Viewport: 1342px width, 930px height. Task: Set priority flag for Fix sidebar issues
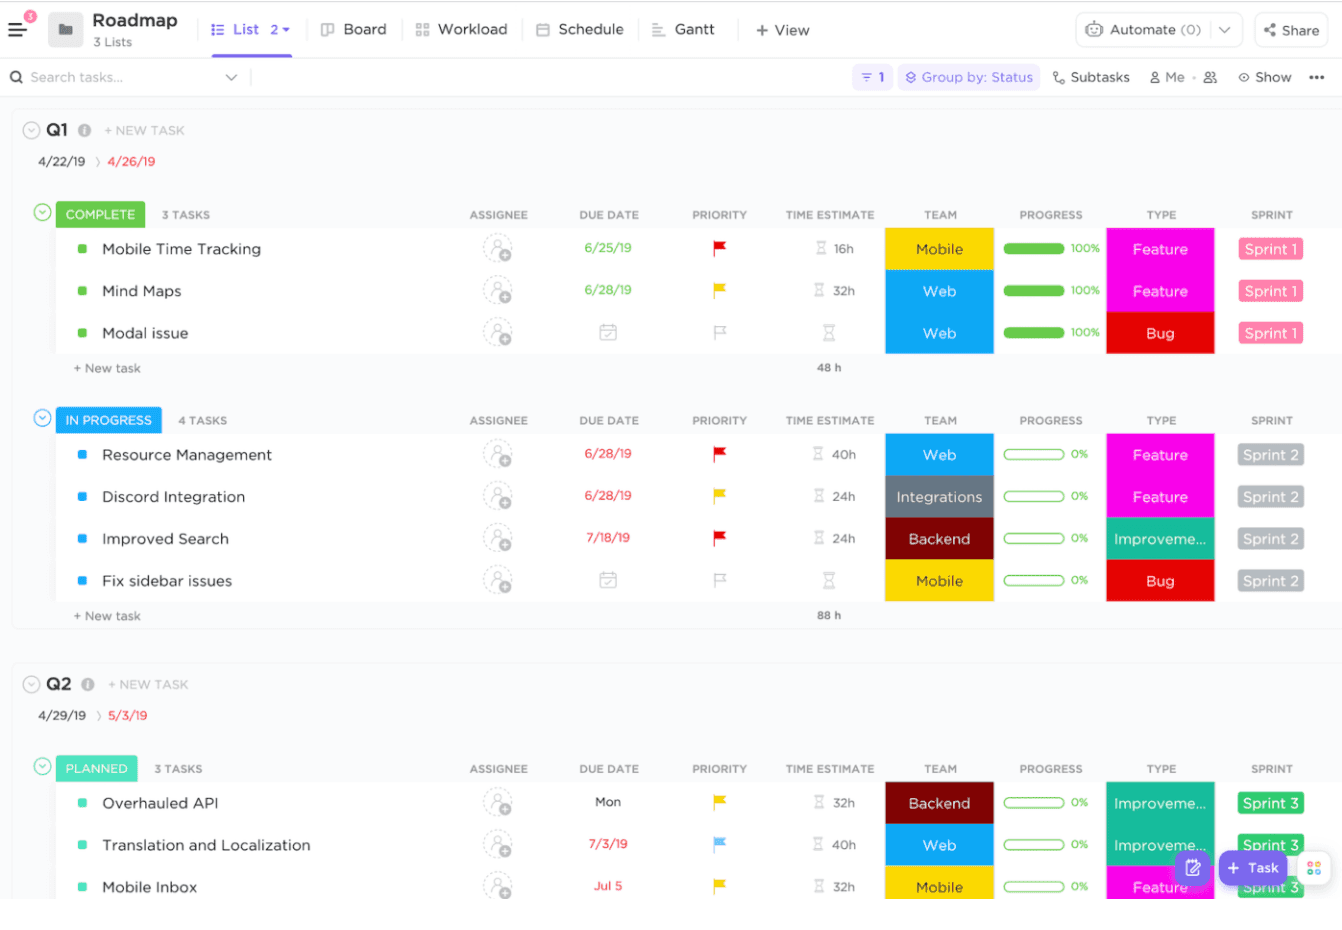pyautogui.click(x=719, y=580)
